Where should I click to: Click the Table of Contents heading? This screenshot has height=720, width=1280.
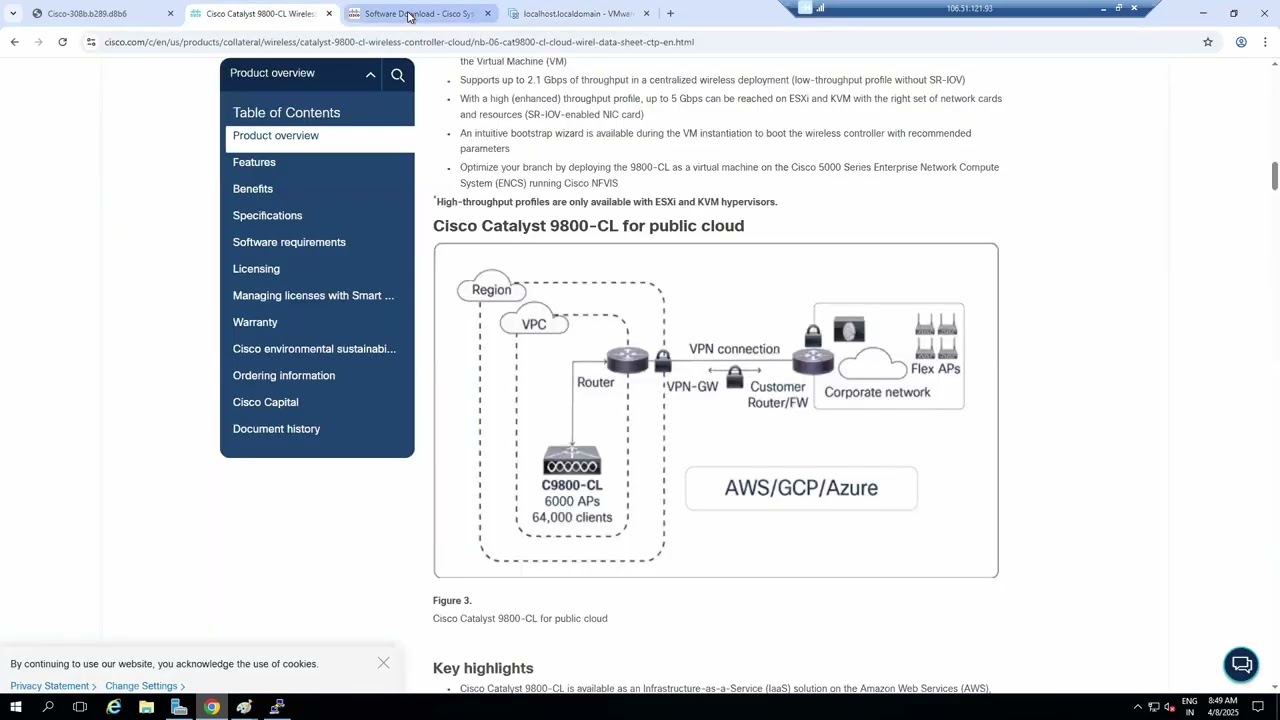click(286, 113)
